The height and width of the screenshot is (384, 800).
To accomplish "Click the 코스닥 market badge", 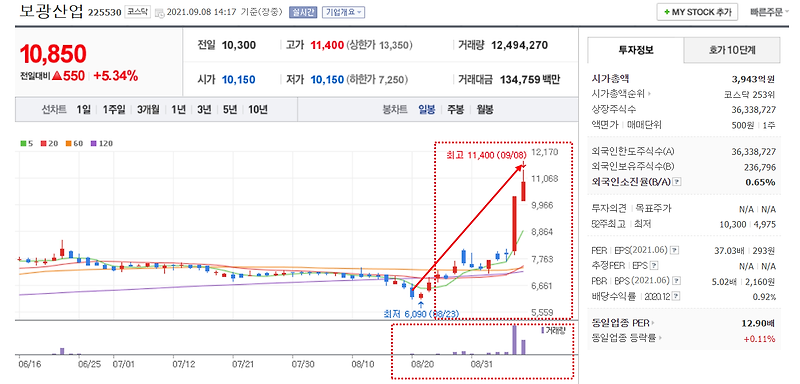I will (x=136, y=12).
